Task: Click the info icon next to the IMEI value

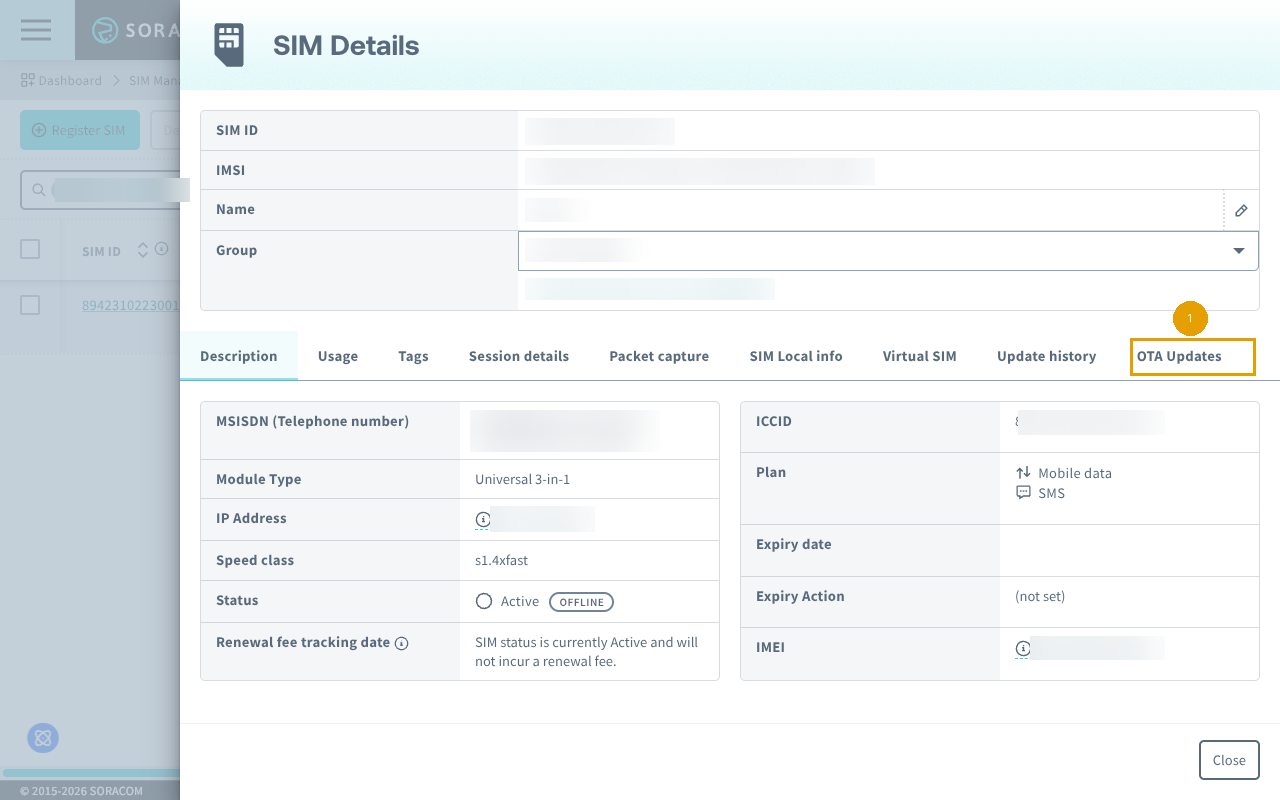Action: (x=1021, y=648)
